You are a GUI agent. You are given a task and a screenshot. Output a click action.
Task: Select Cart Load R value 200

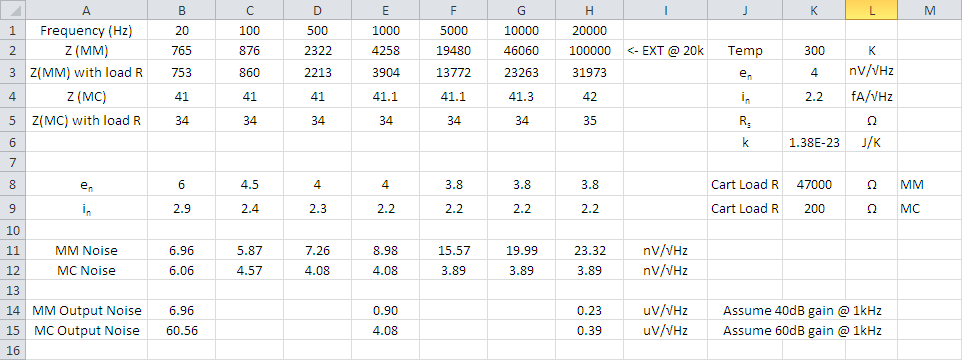[x=814, y=209]
